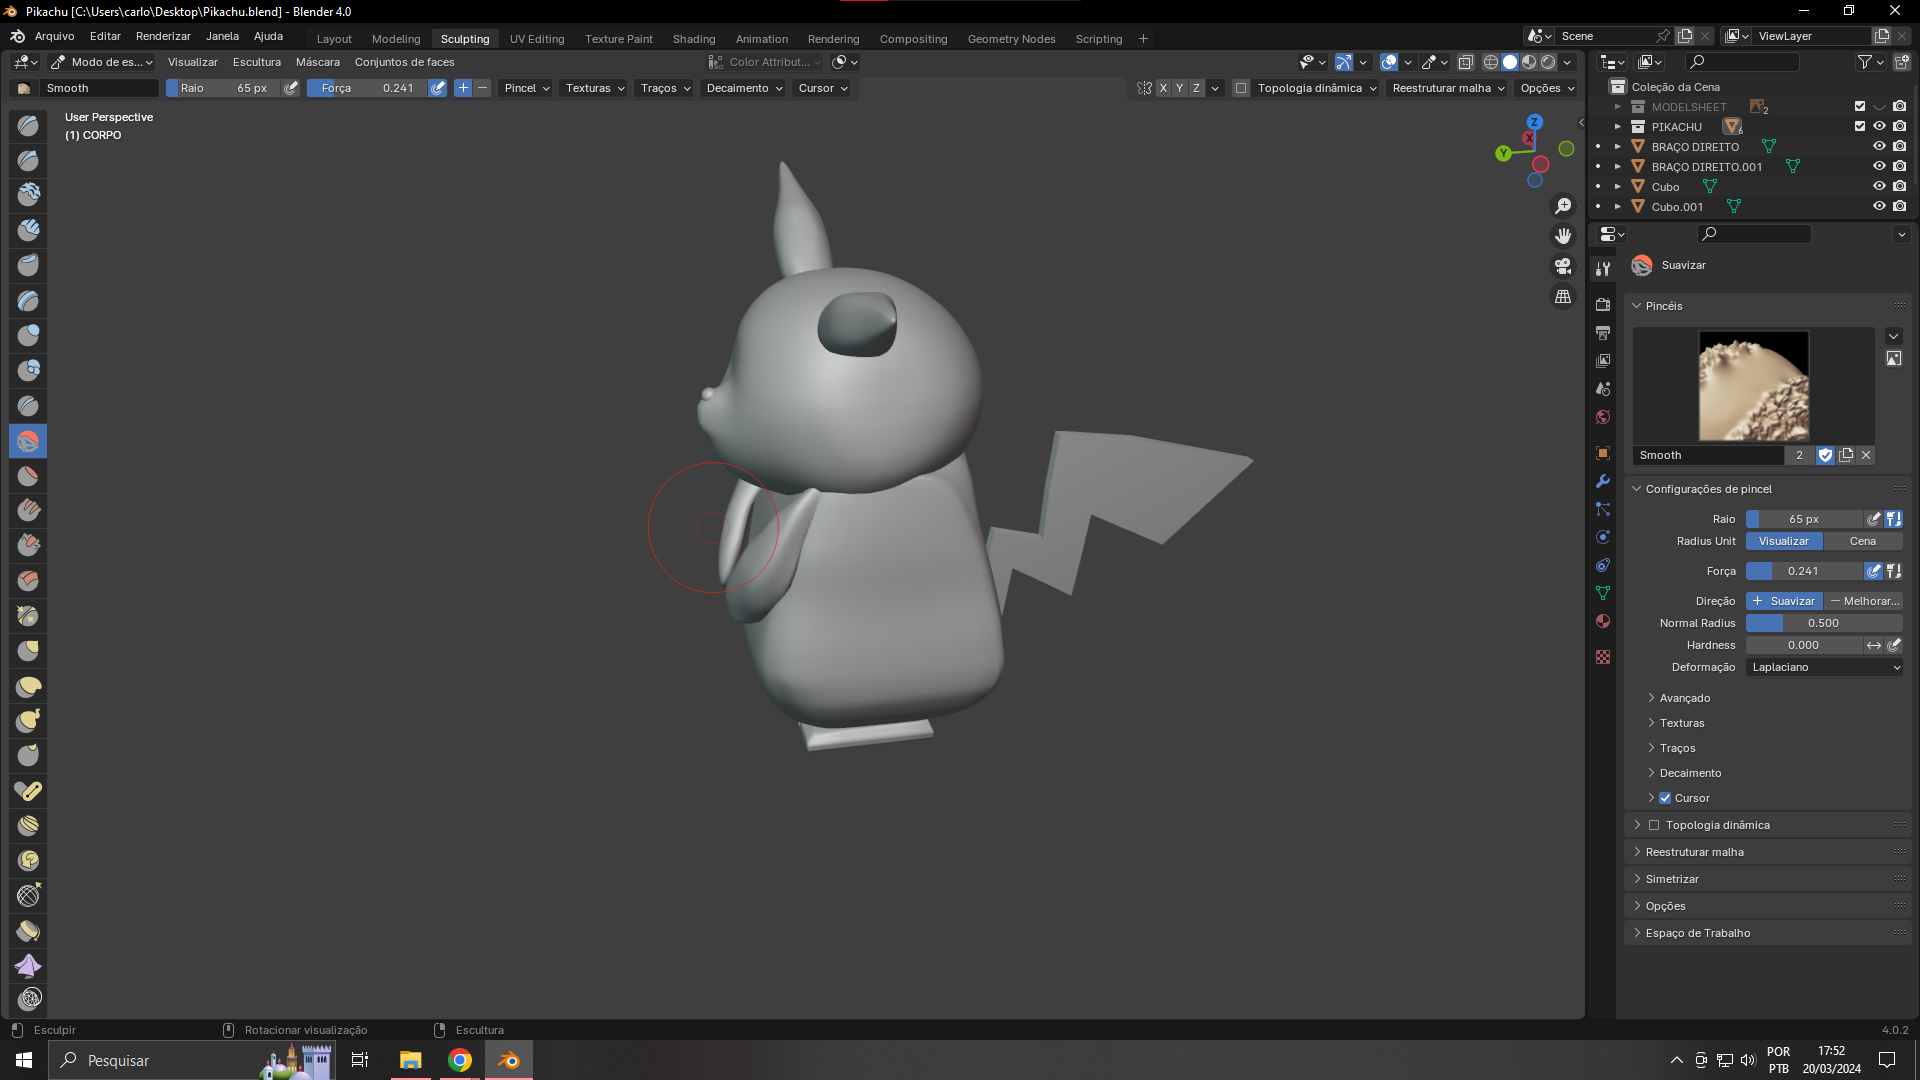1920x1080 pixels.
Task: Expand the PIKACHU collection in outliner
Action: [x=1618, y=127]
